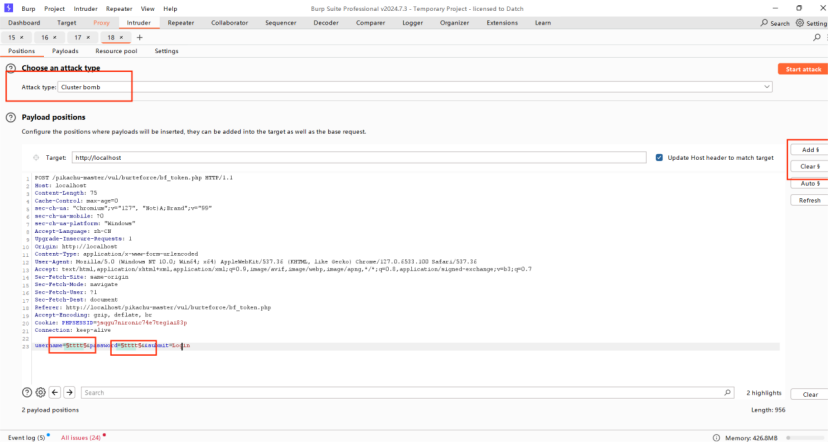Viewport: 828px width, 442px height.
Task: Click the memory info icon in status bar
Action: click(716, 438)
